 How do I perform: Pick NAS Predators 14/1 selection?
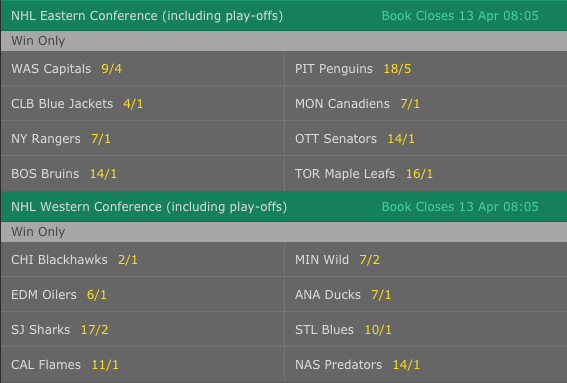point(426,365)
